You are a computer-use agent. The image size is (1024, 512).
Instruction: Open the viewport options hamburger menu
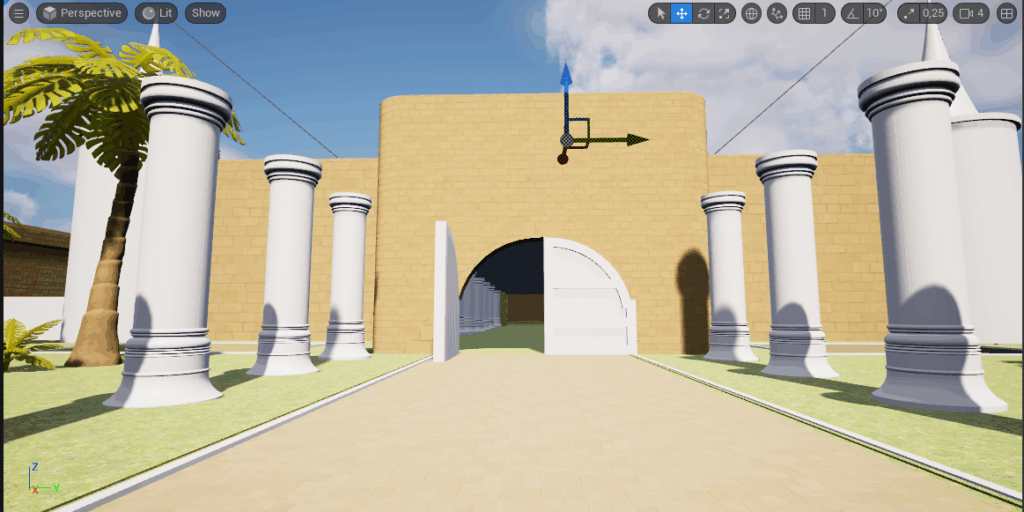[x=18, y=13]
